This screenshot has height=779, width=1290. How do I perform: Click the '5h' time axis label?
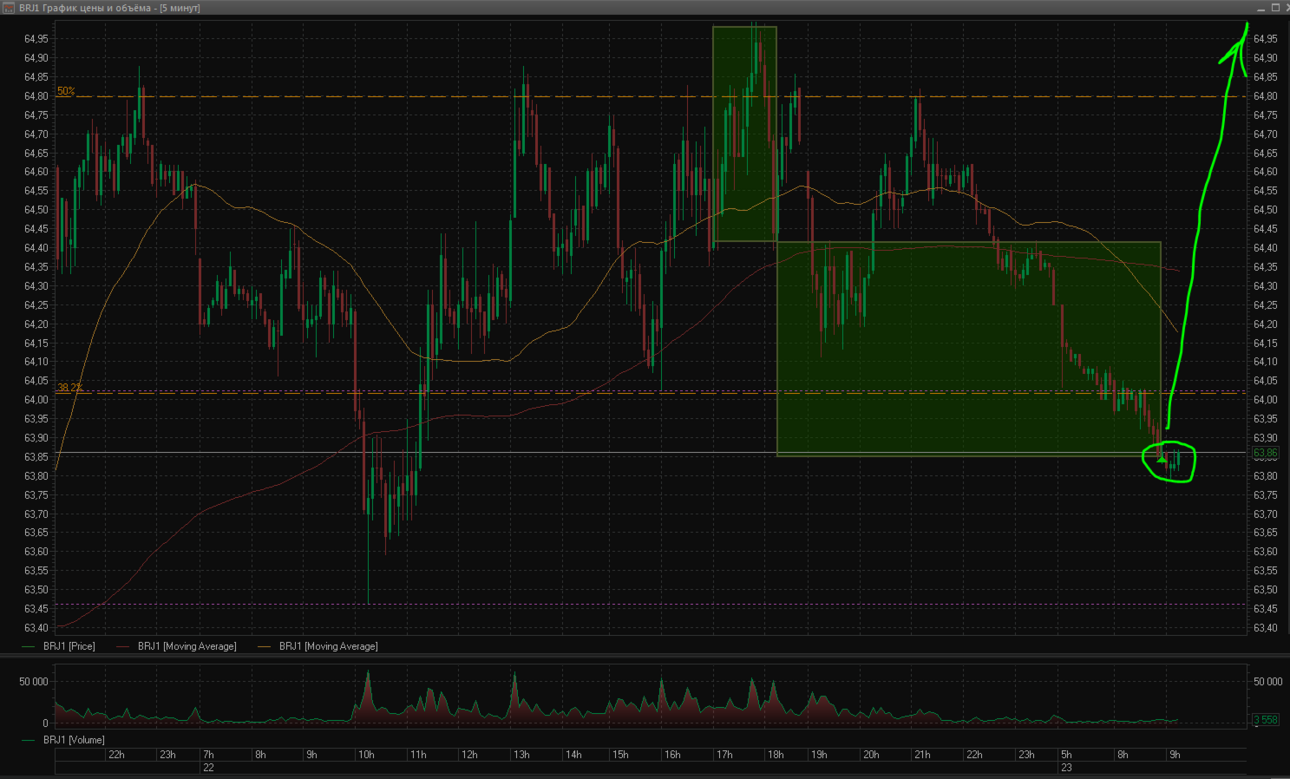pos(1067,755)
